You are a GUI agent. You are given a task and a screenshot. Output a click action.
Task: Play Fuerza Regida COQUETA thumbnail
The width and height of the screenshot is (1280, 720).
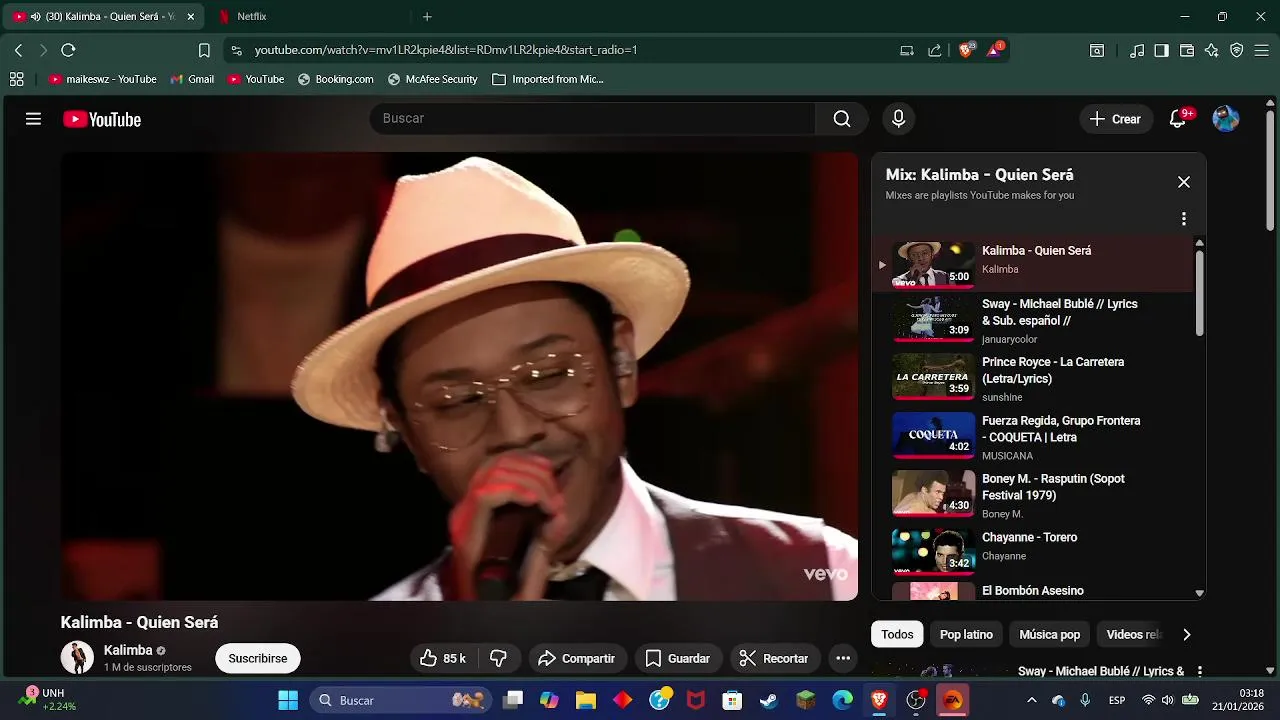tap(933, 435)
